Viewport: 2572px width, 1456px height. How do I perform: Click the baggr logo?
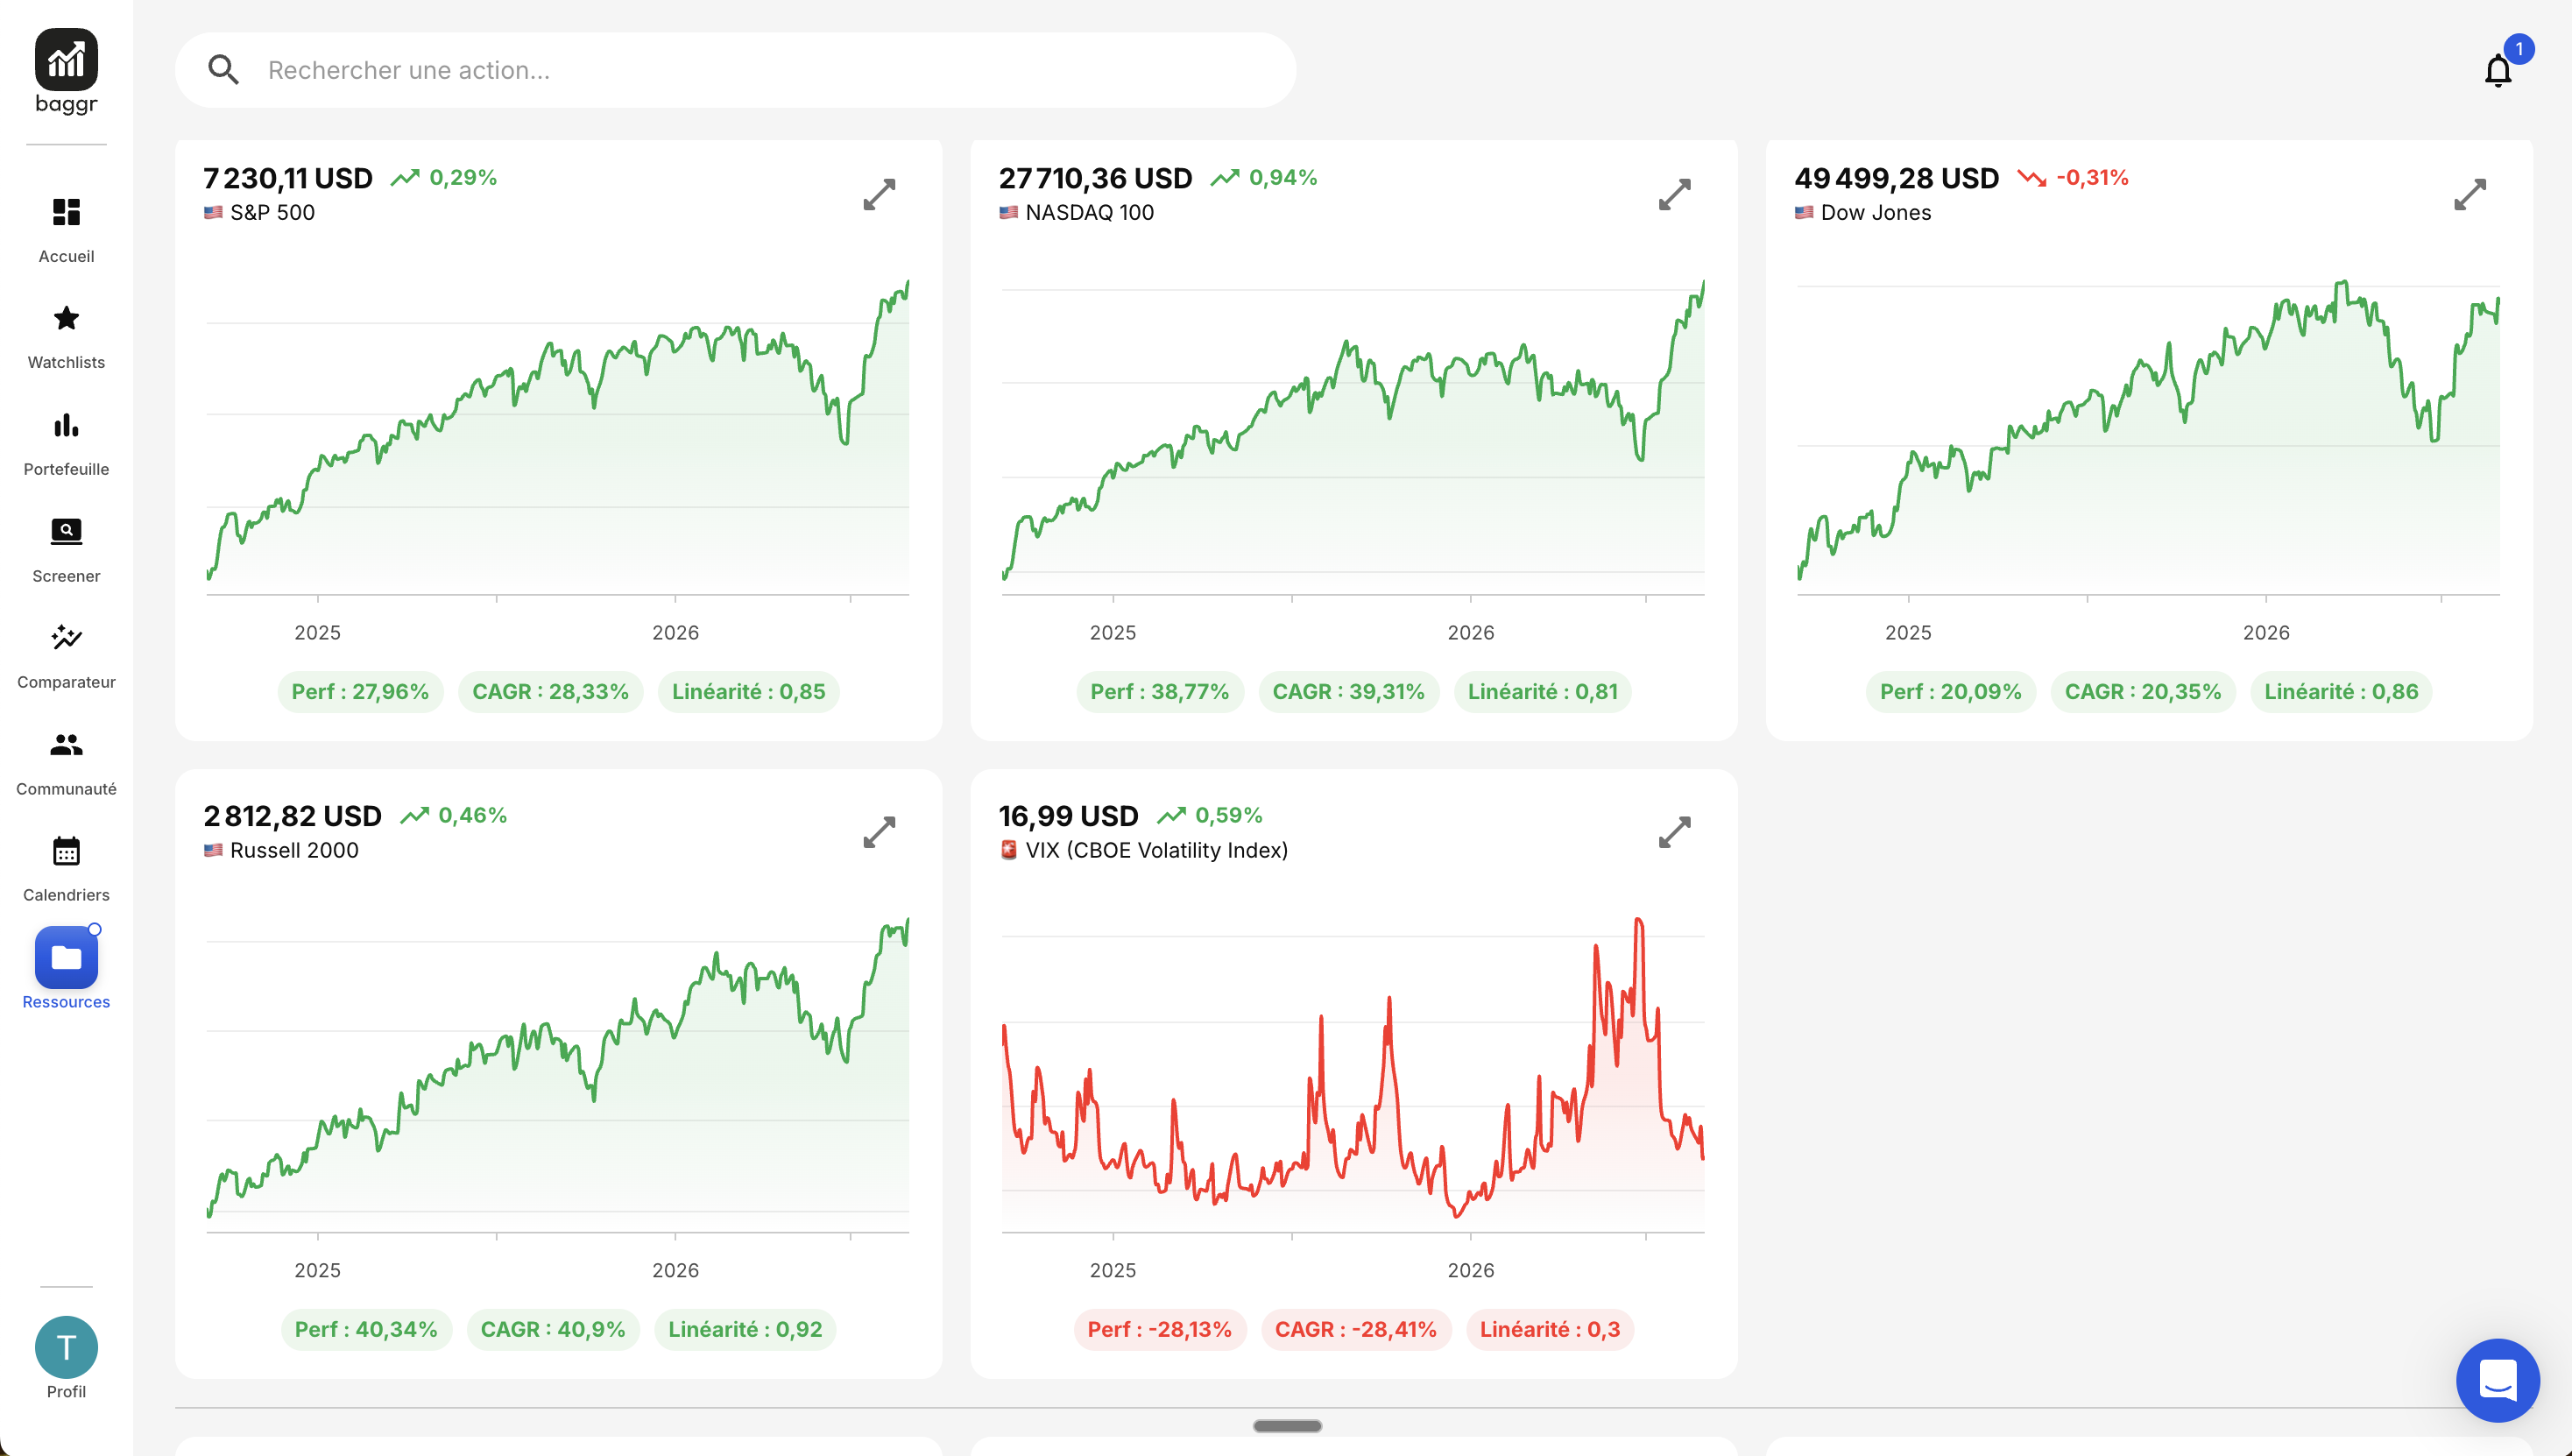point(66,72)
